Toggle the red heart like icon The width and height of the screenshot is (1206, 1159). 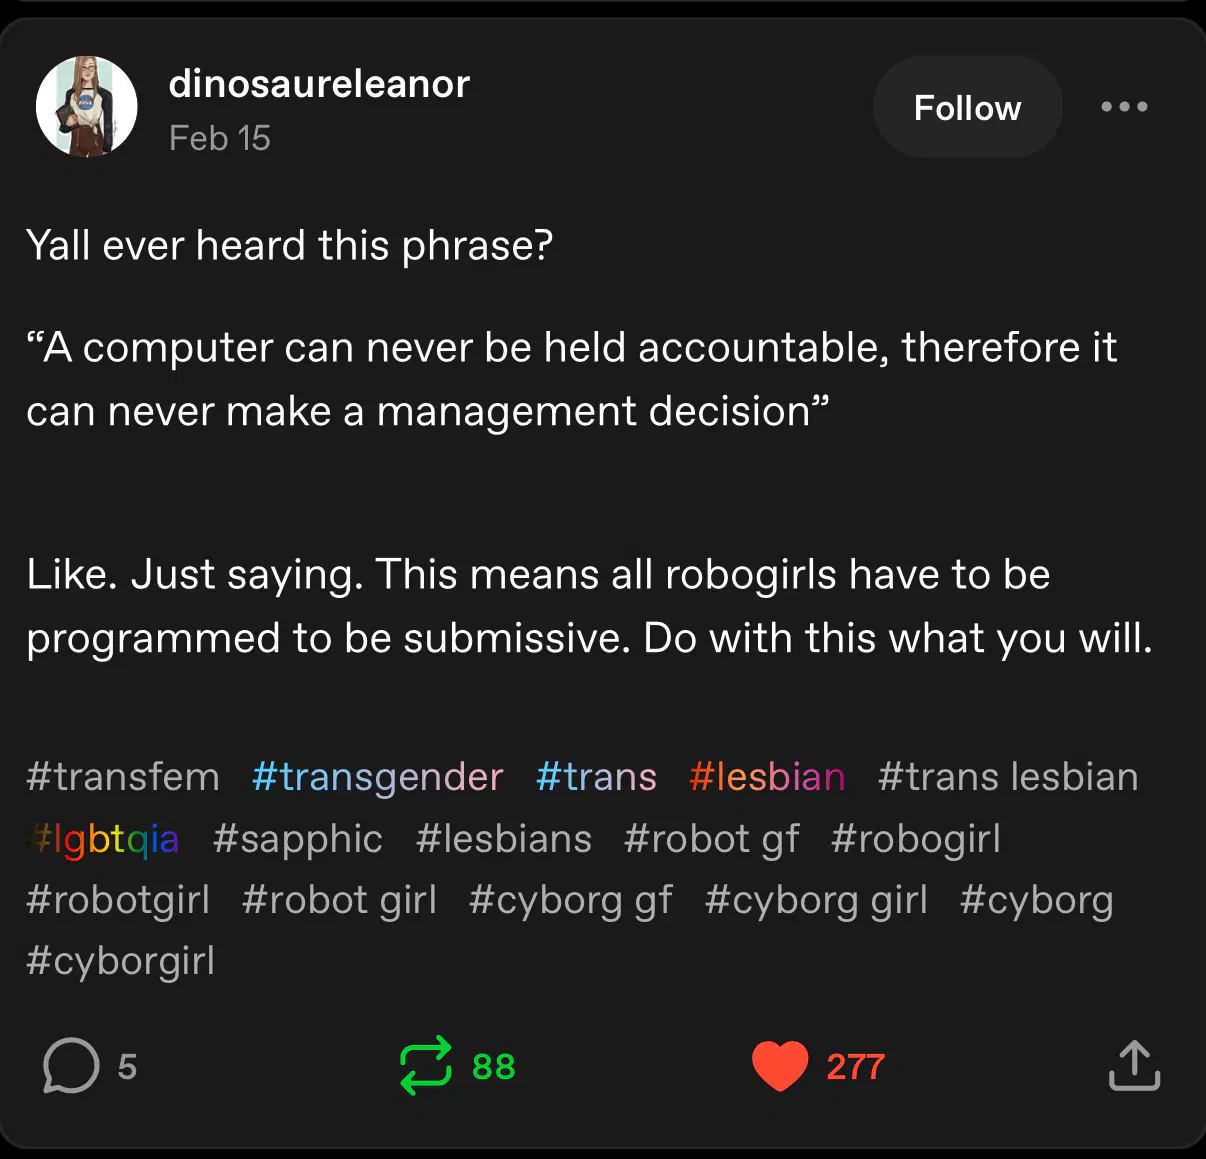pyautogui.click(x=780, y=1066)
